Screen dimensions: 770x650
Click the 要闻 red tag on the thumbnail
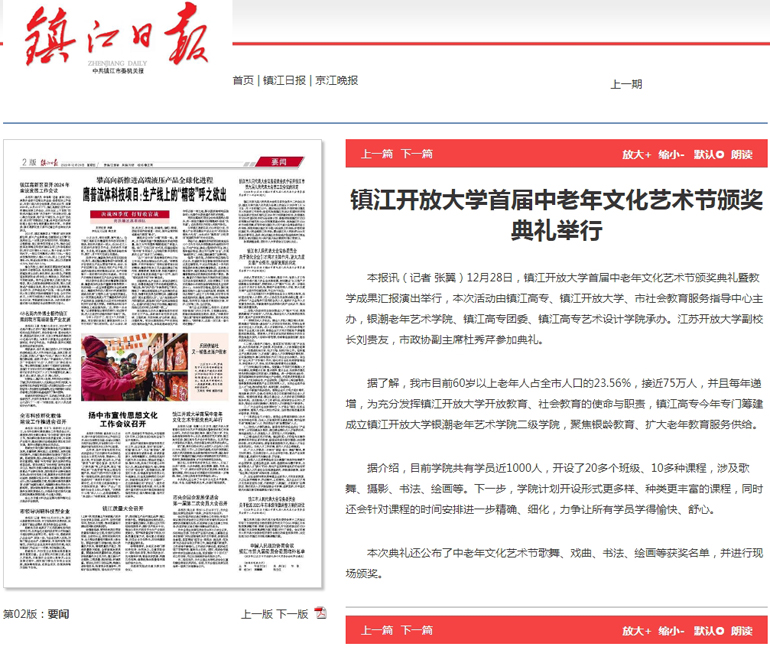pyautogui.click(x=279, y=162)
